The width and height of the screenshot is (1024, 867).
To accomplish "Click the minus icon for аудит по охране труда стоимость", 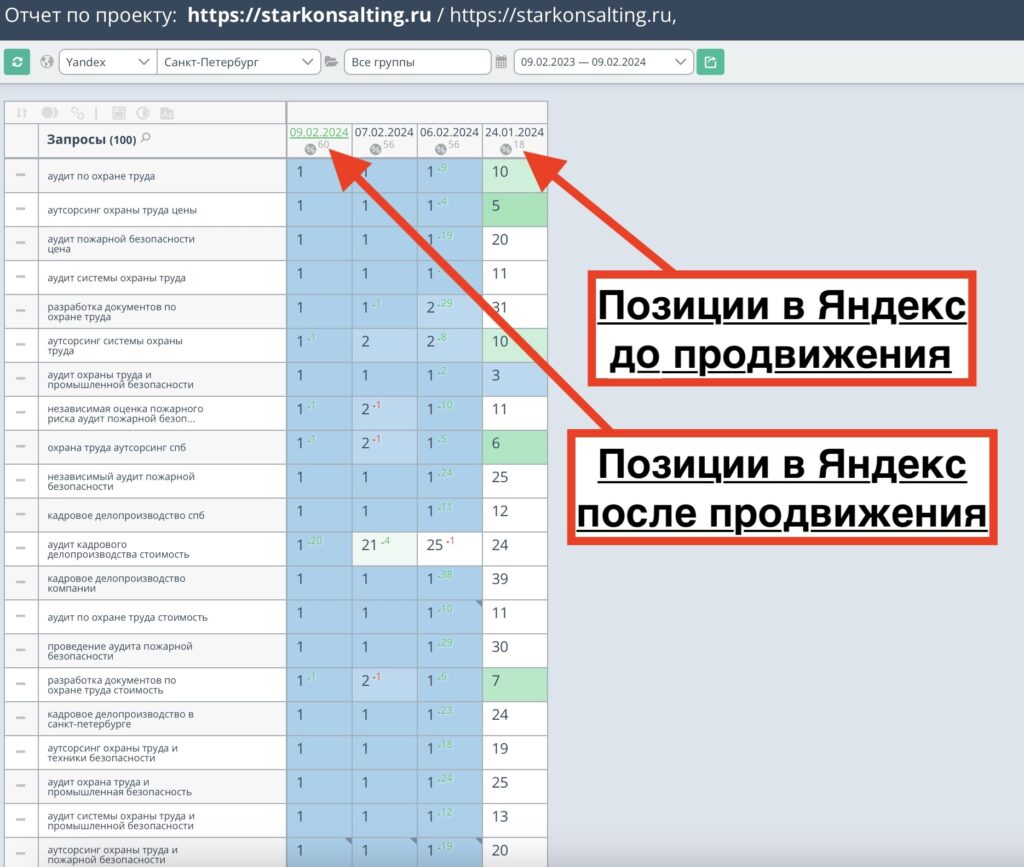I will point(21,616).
